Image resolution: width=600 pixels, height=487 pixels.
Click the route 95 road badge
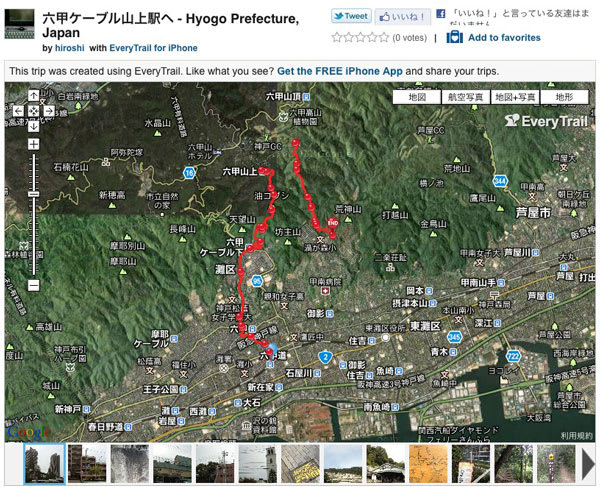point(257,282)
